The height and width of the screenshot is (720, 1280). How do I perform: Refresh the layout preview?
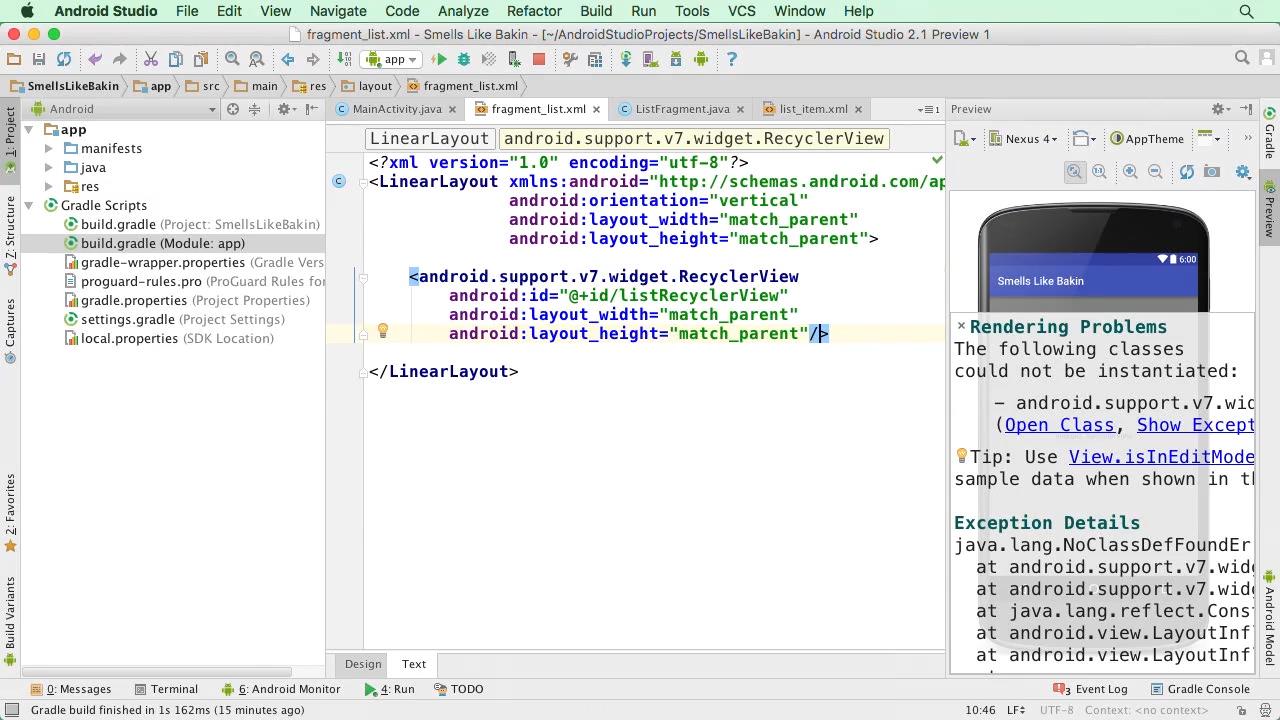1186,172
